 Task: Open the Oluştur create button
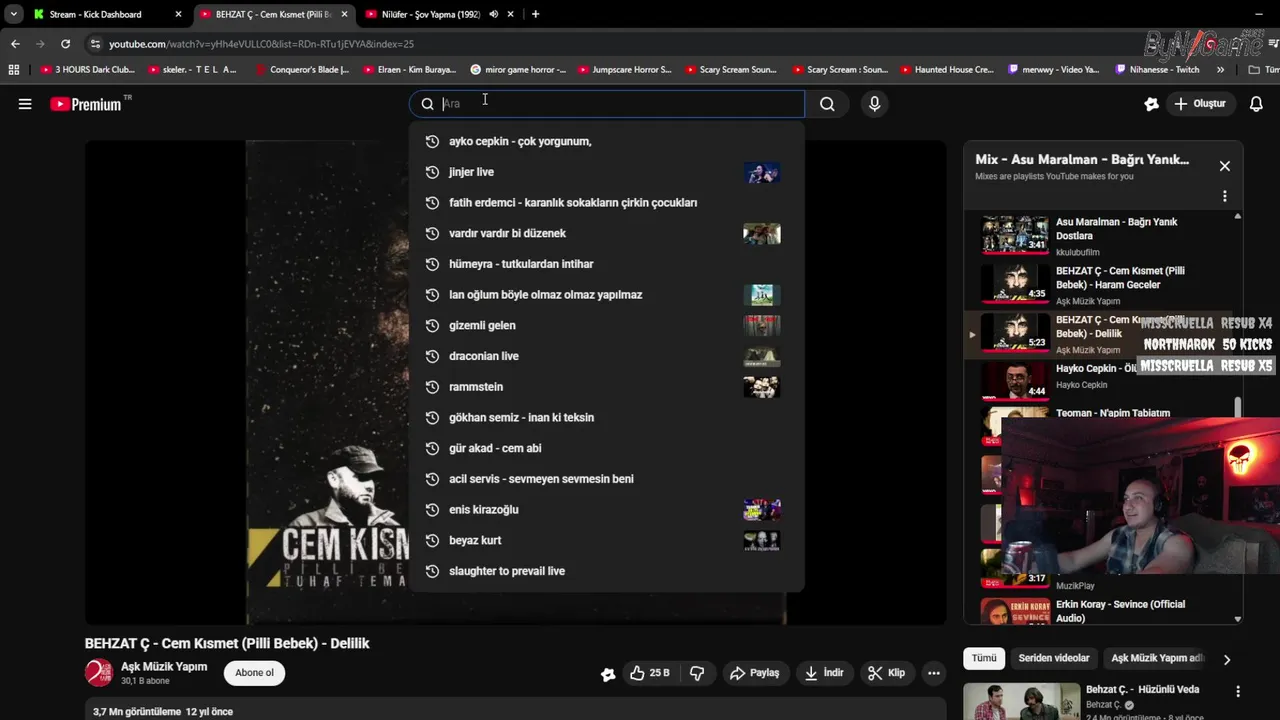(1200, 104)
